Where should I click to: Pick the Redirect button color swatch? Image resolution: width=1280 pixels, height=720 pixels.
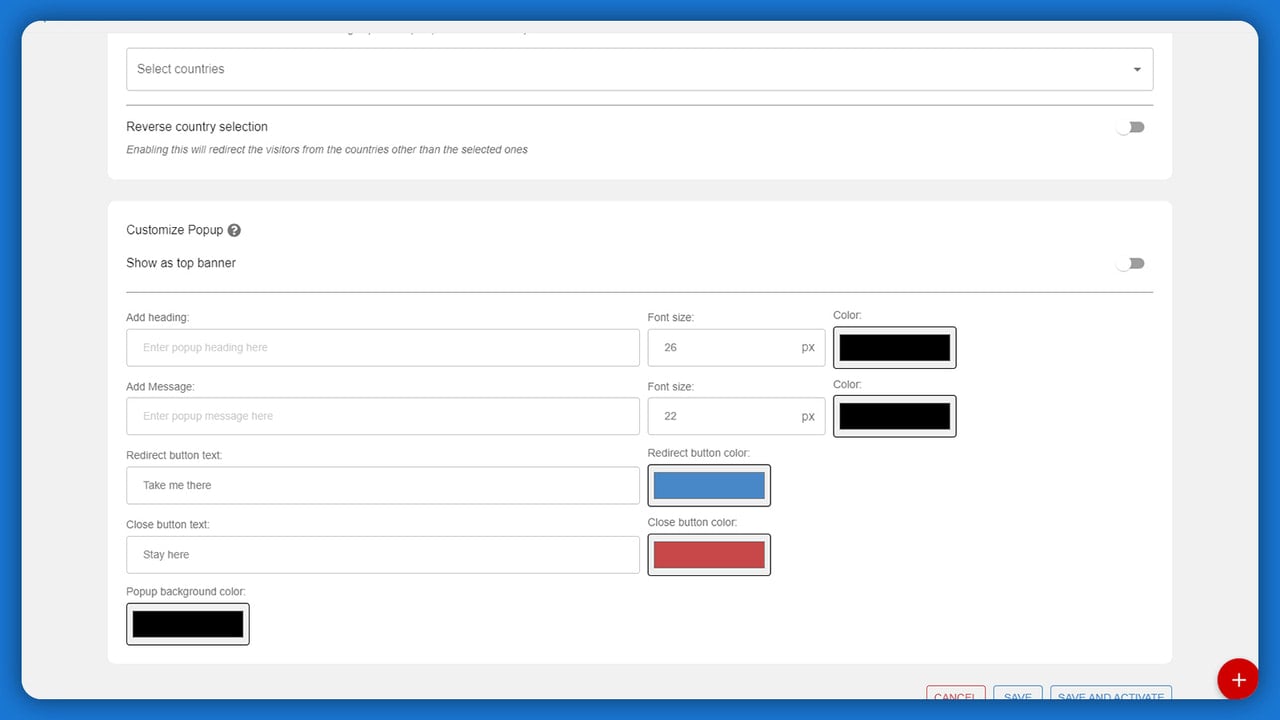709,485
